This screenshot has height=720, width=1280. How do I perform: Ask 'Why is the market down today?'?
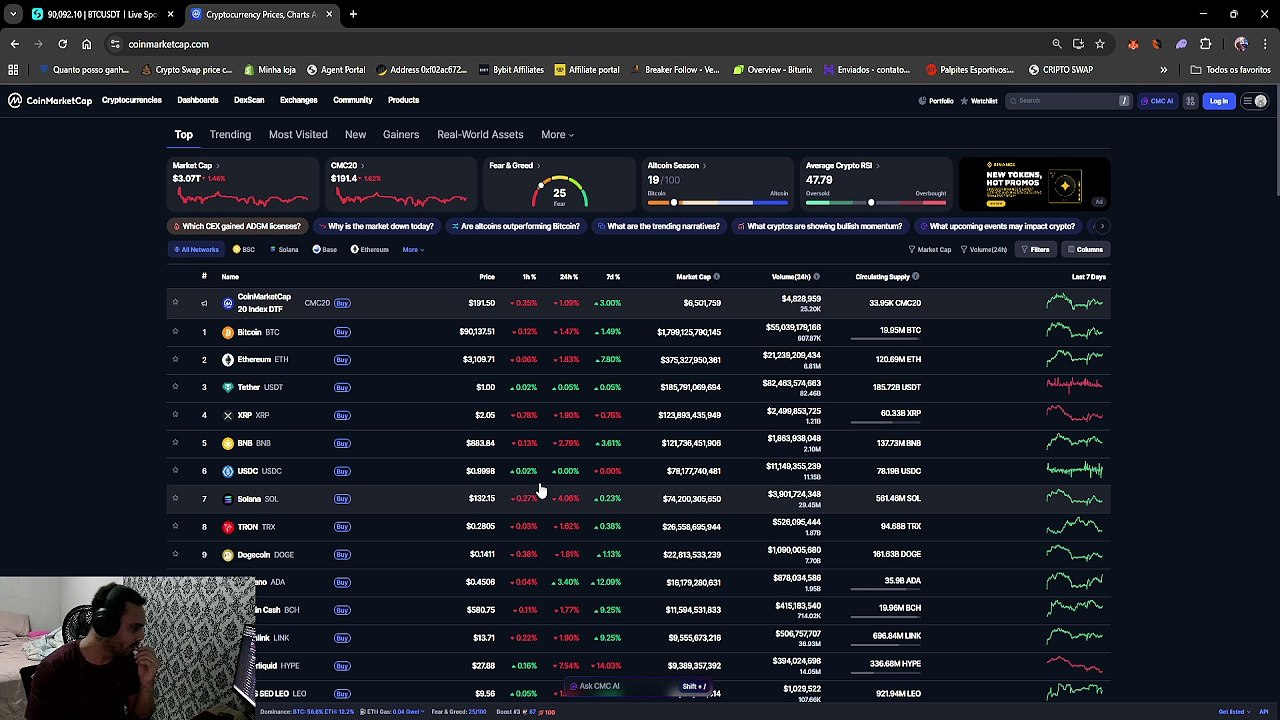click(x=375, y=226)
